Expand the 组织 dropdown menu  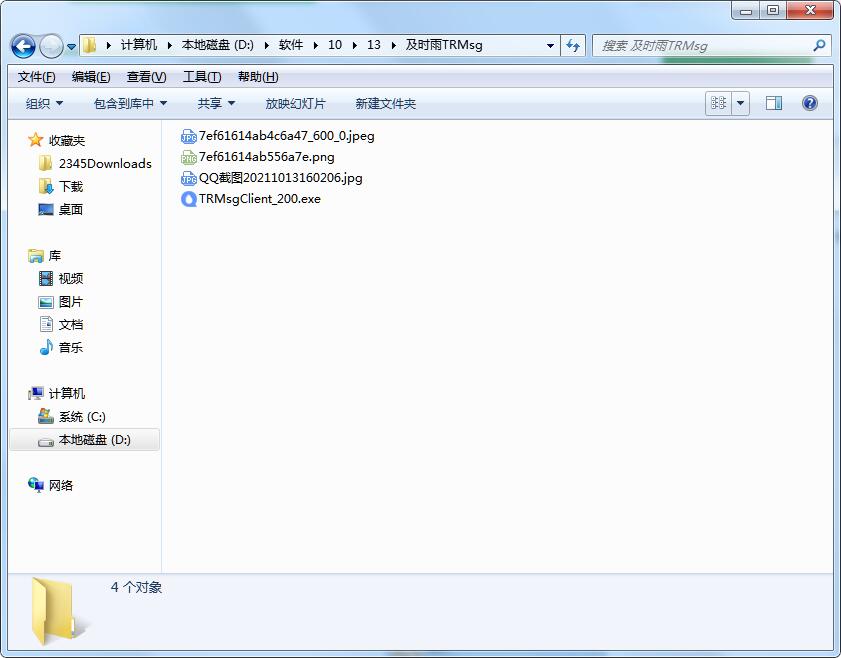coord(44,103)
